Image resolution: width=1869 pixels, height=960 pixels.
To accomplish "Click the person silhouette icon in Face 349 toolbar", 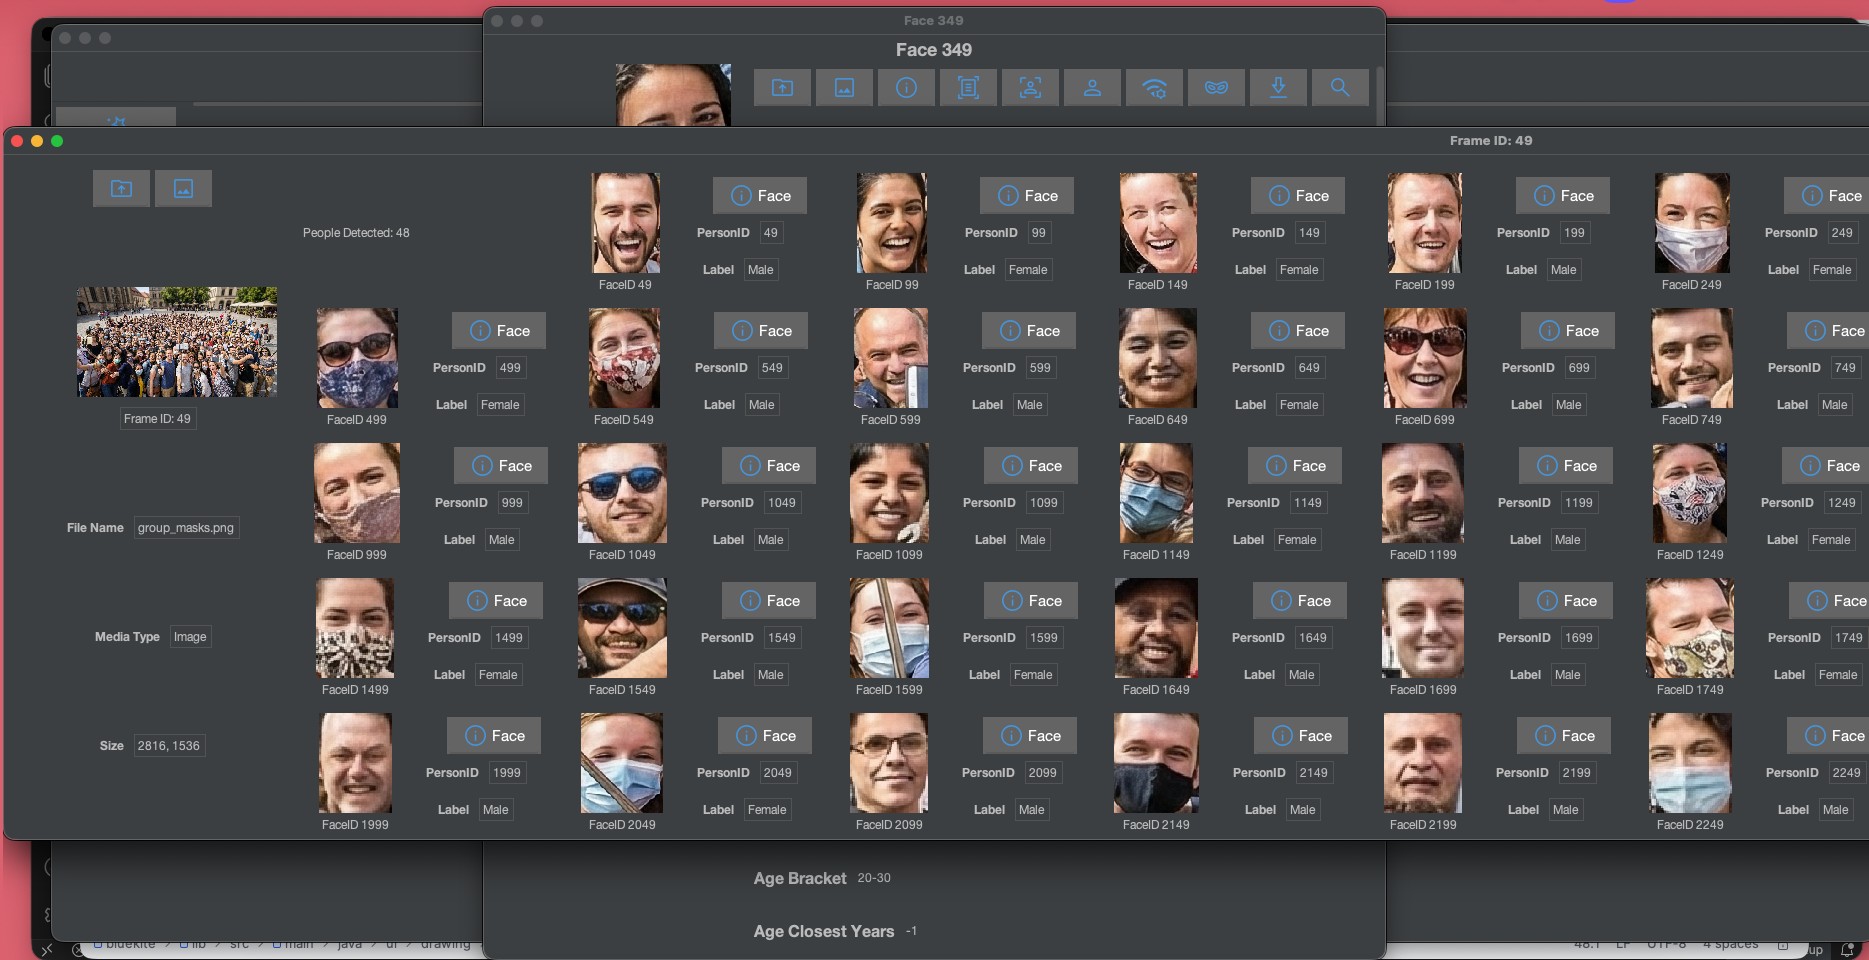I will 1092,88.
